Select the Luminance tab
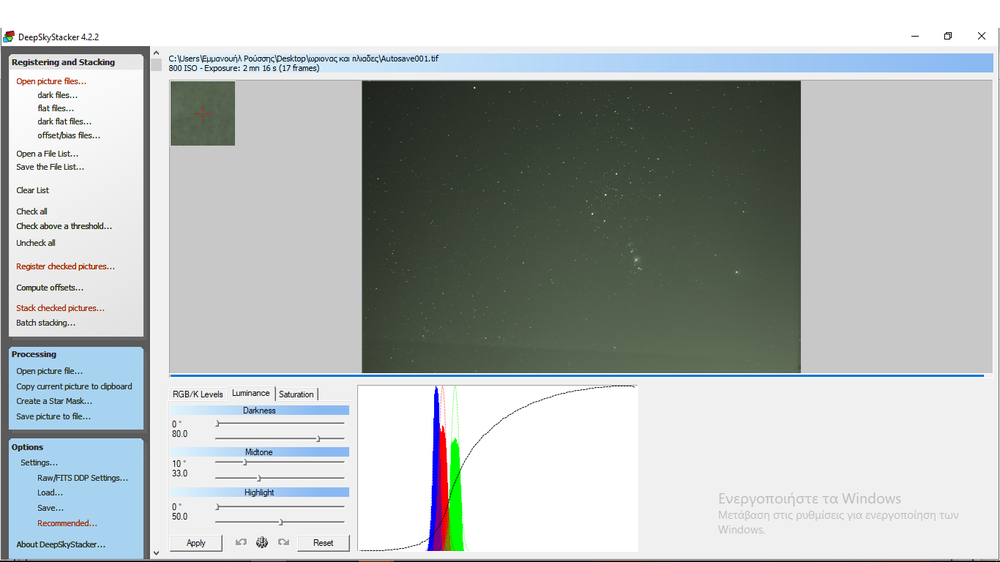Viewport: 1000px width, 562px height. (251, 393)
